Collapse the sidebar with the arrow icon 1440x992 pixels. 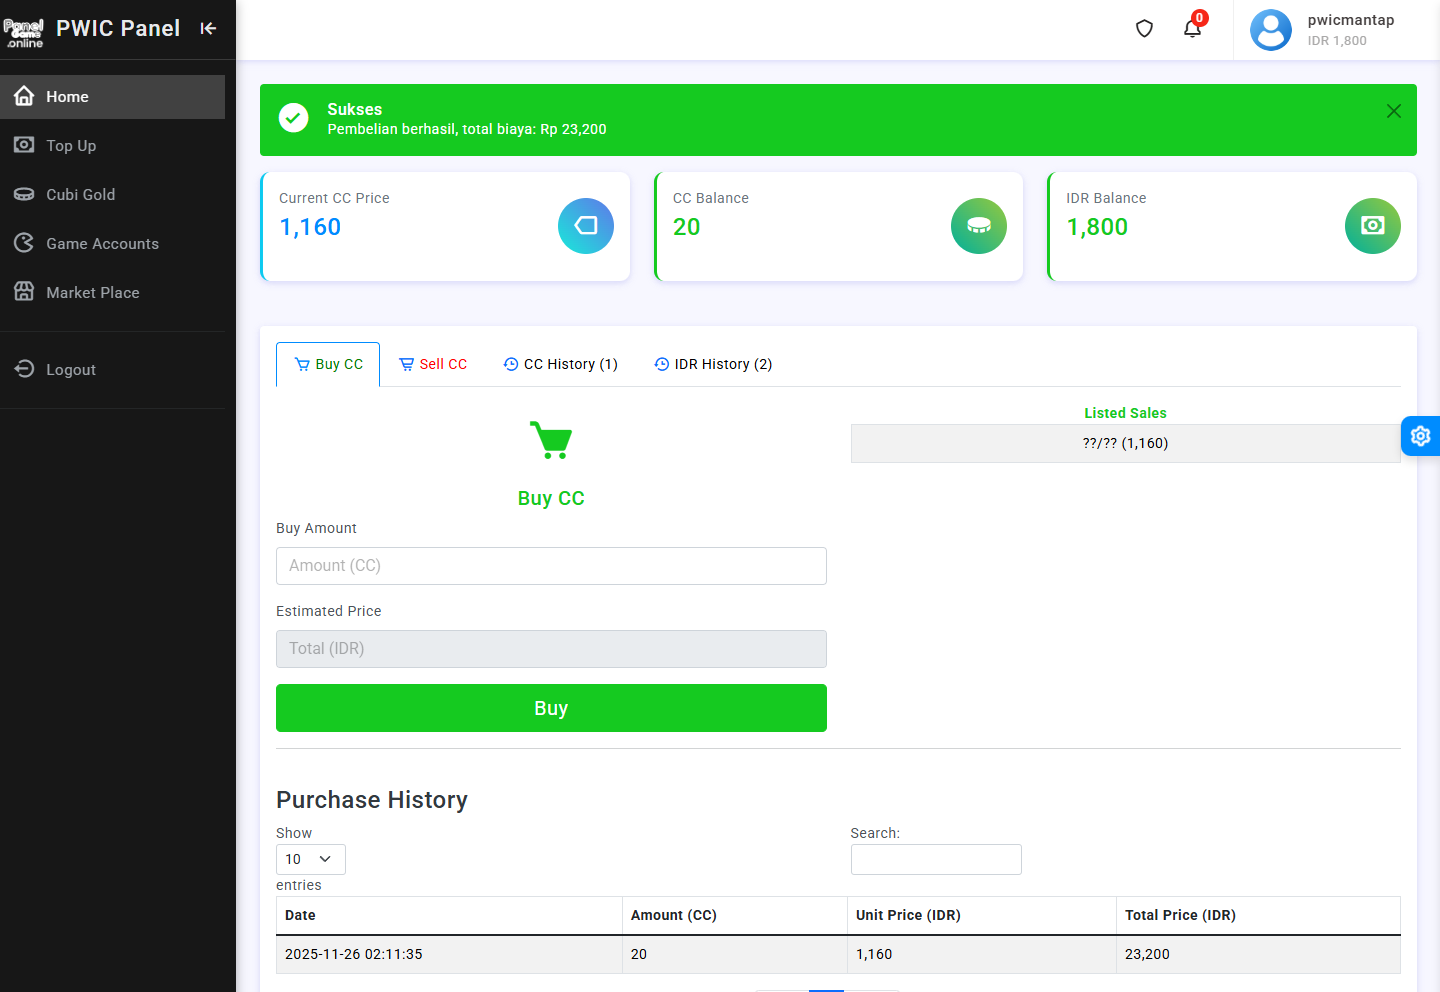point(208,28)
